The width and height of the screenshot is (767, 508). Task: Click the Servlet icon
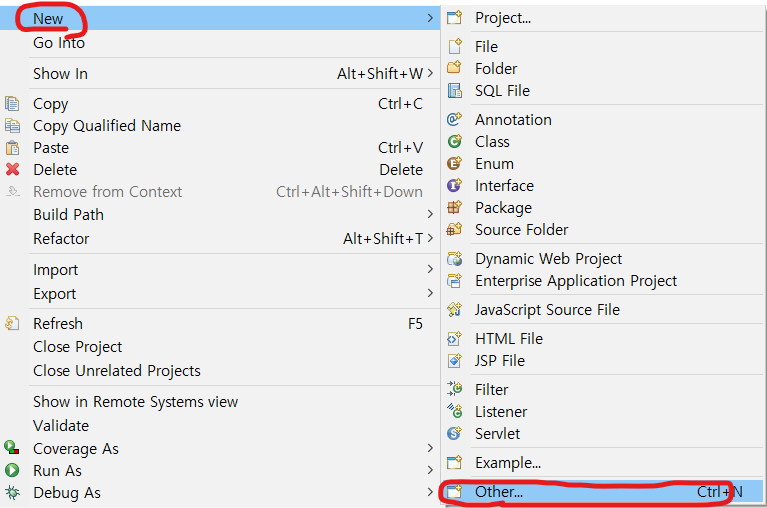coord(454,433)
